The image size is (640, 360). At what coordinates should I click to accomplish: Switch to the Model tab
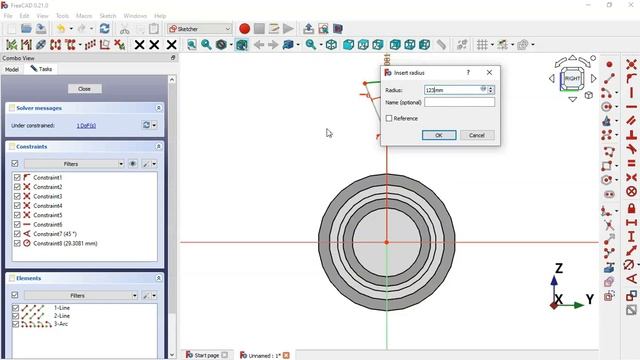(12, 69)
